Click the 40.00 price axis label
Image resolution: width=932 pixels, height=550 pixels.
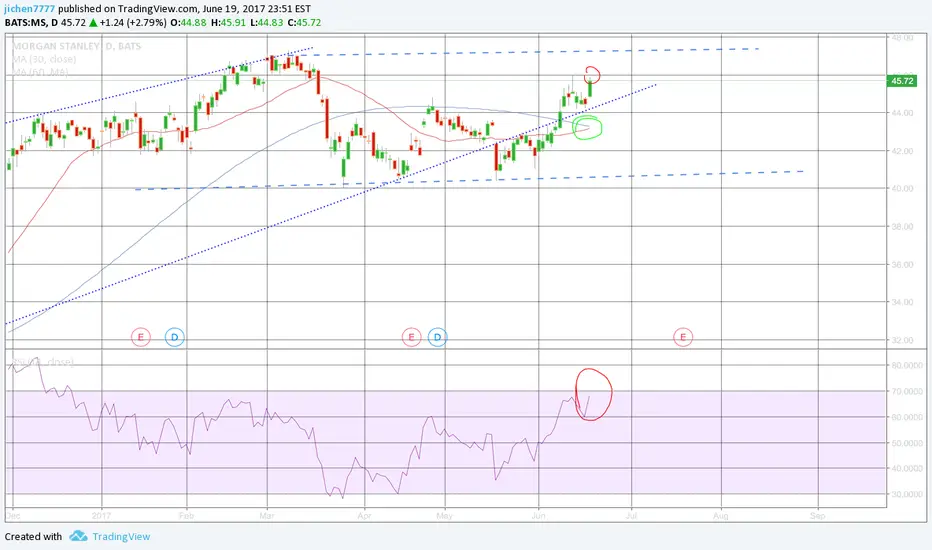(902, 188)
